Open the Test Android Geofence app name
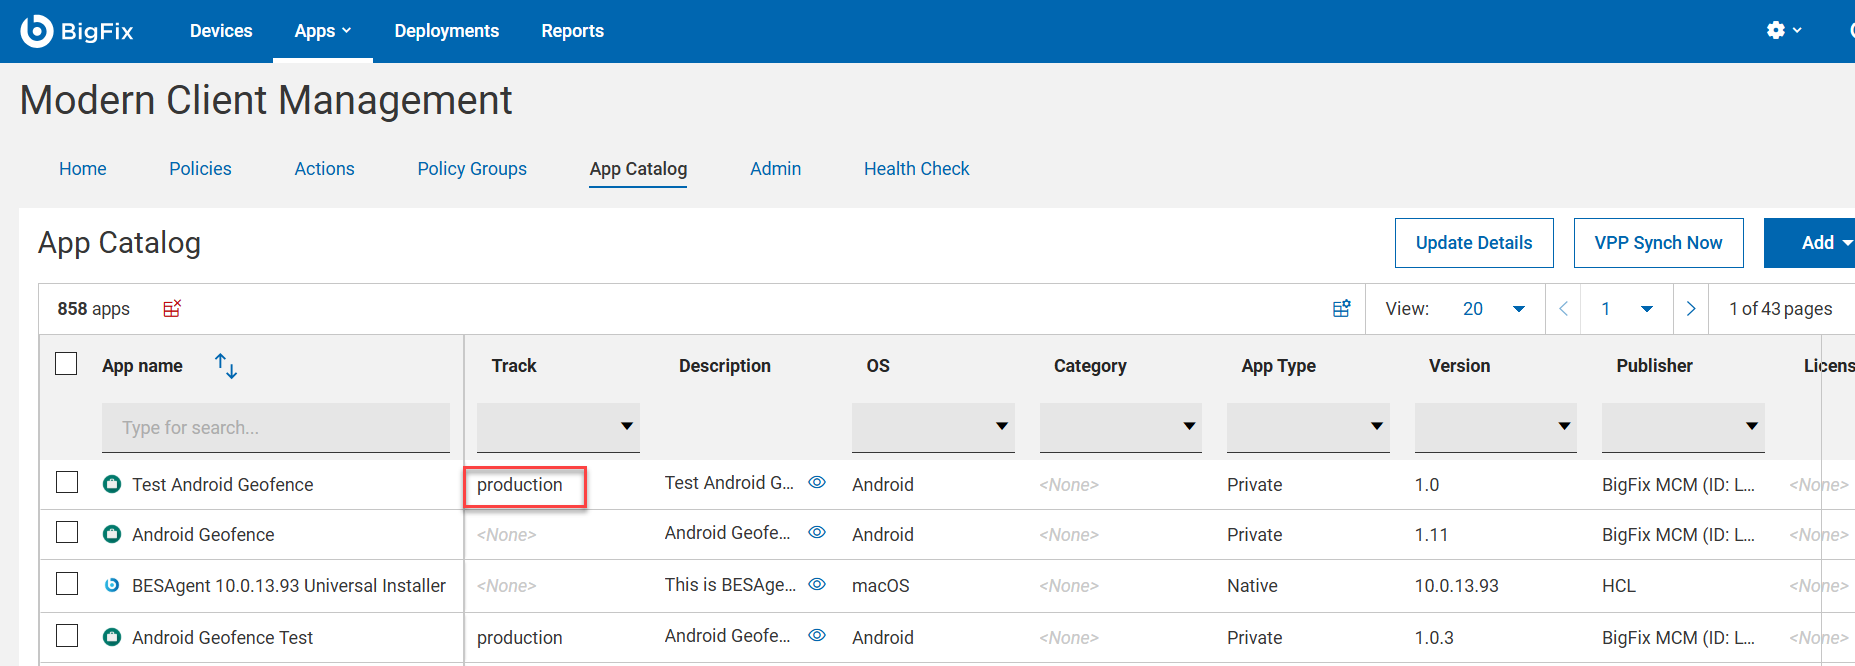 click(x=223, y=485)
